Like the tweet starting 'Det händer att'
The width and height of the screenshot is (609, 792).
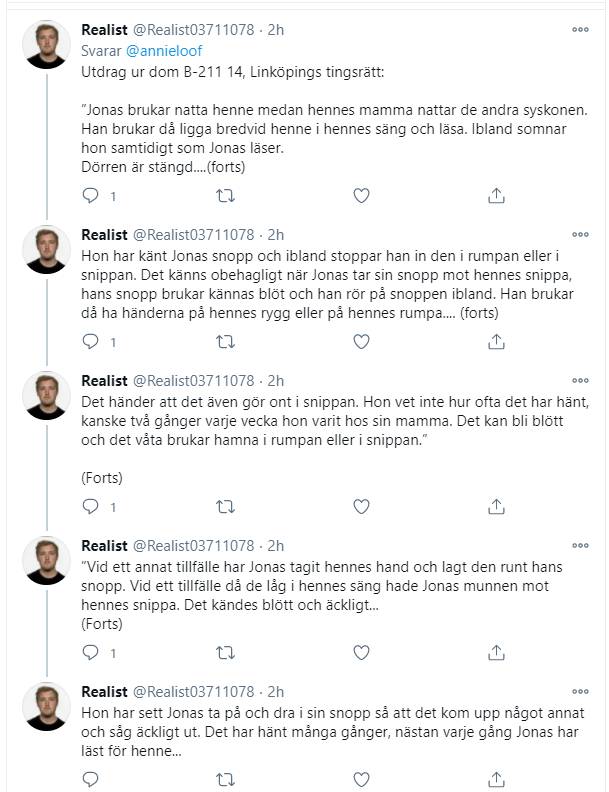(361, 506)
